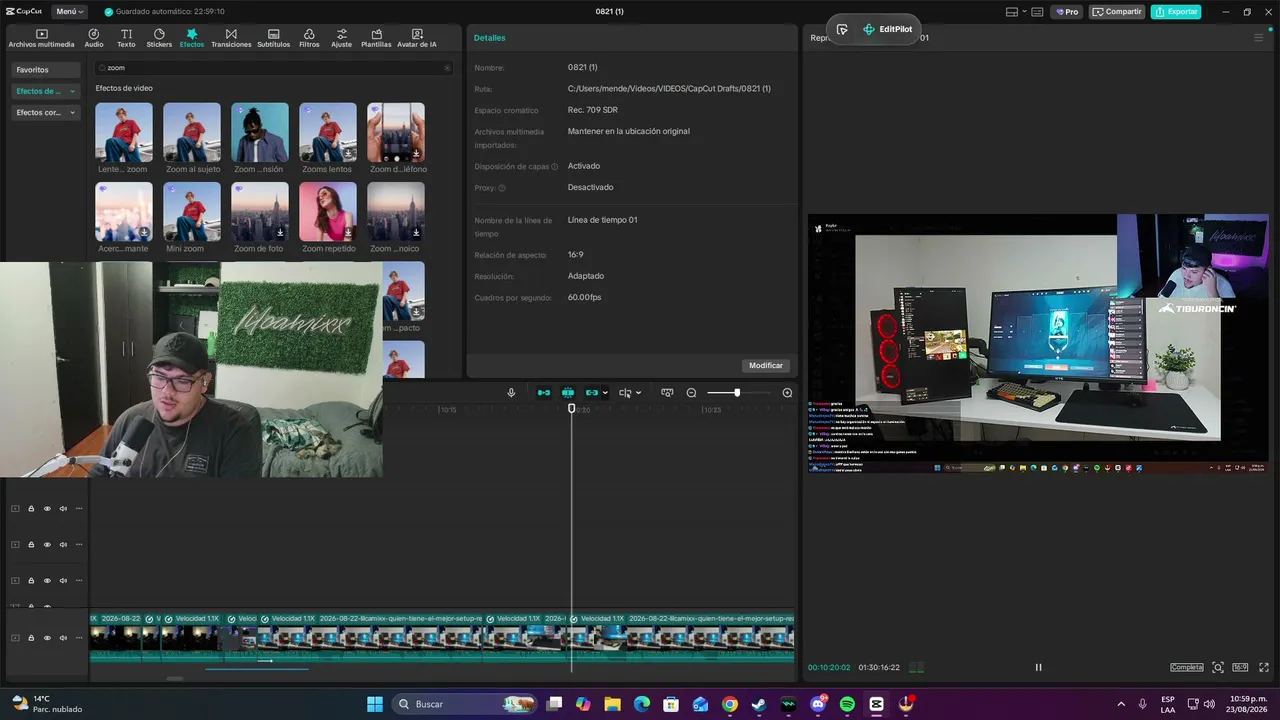Open the linkage options dropdown arrow
Screen dimensions: 1280x720
coord(605,393)
